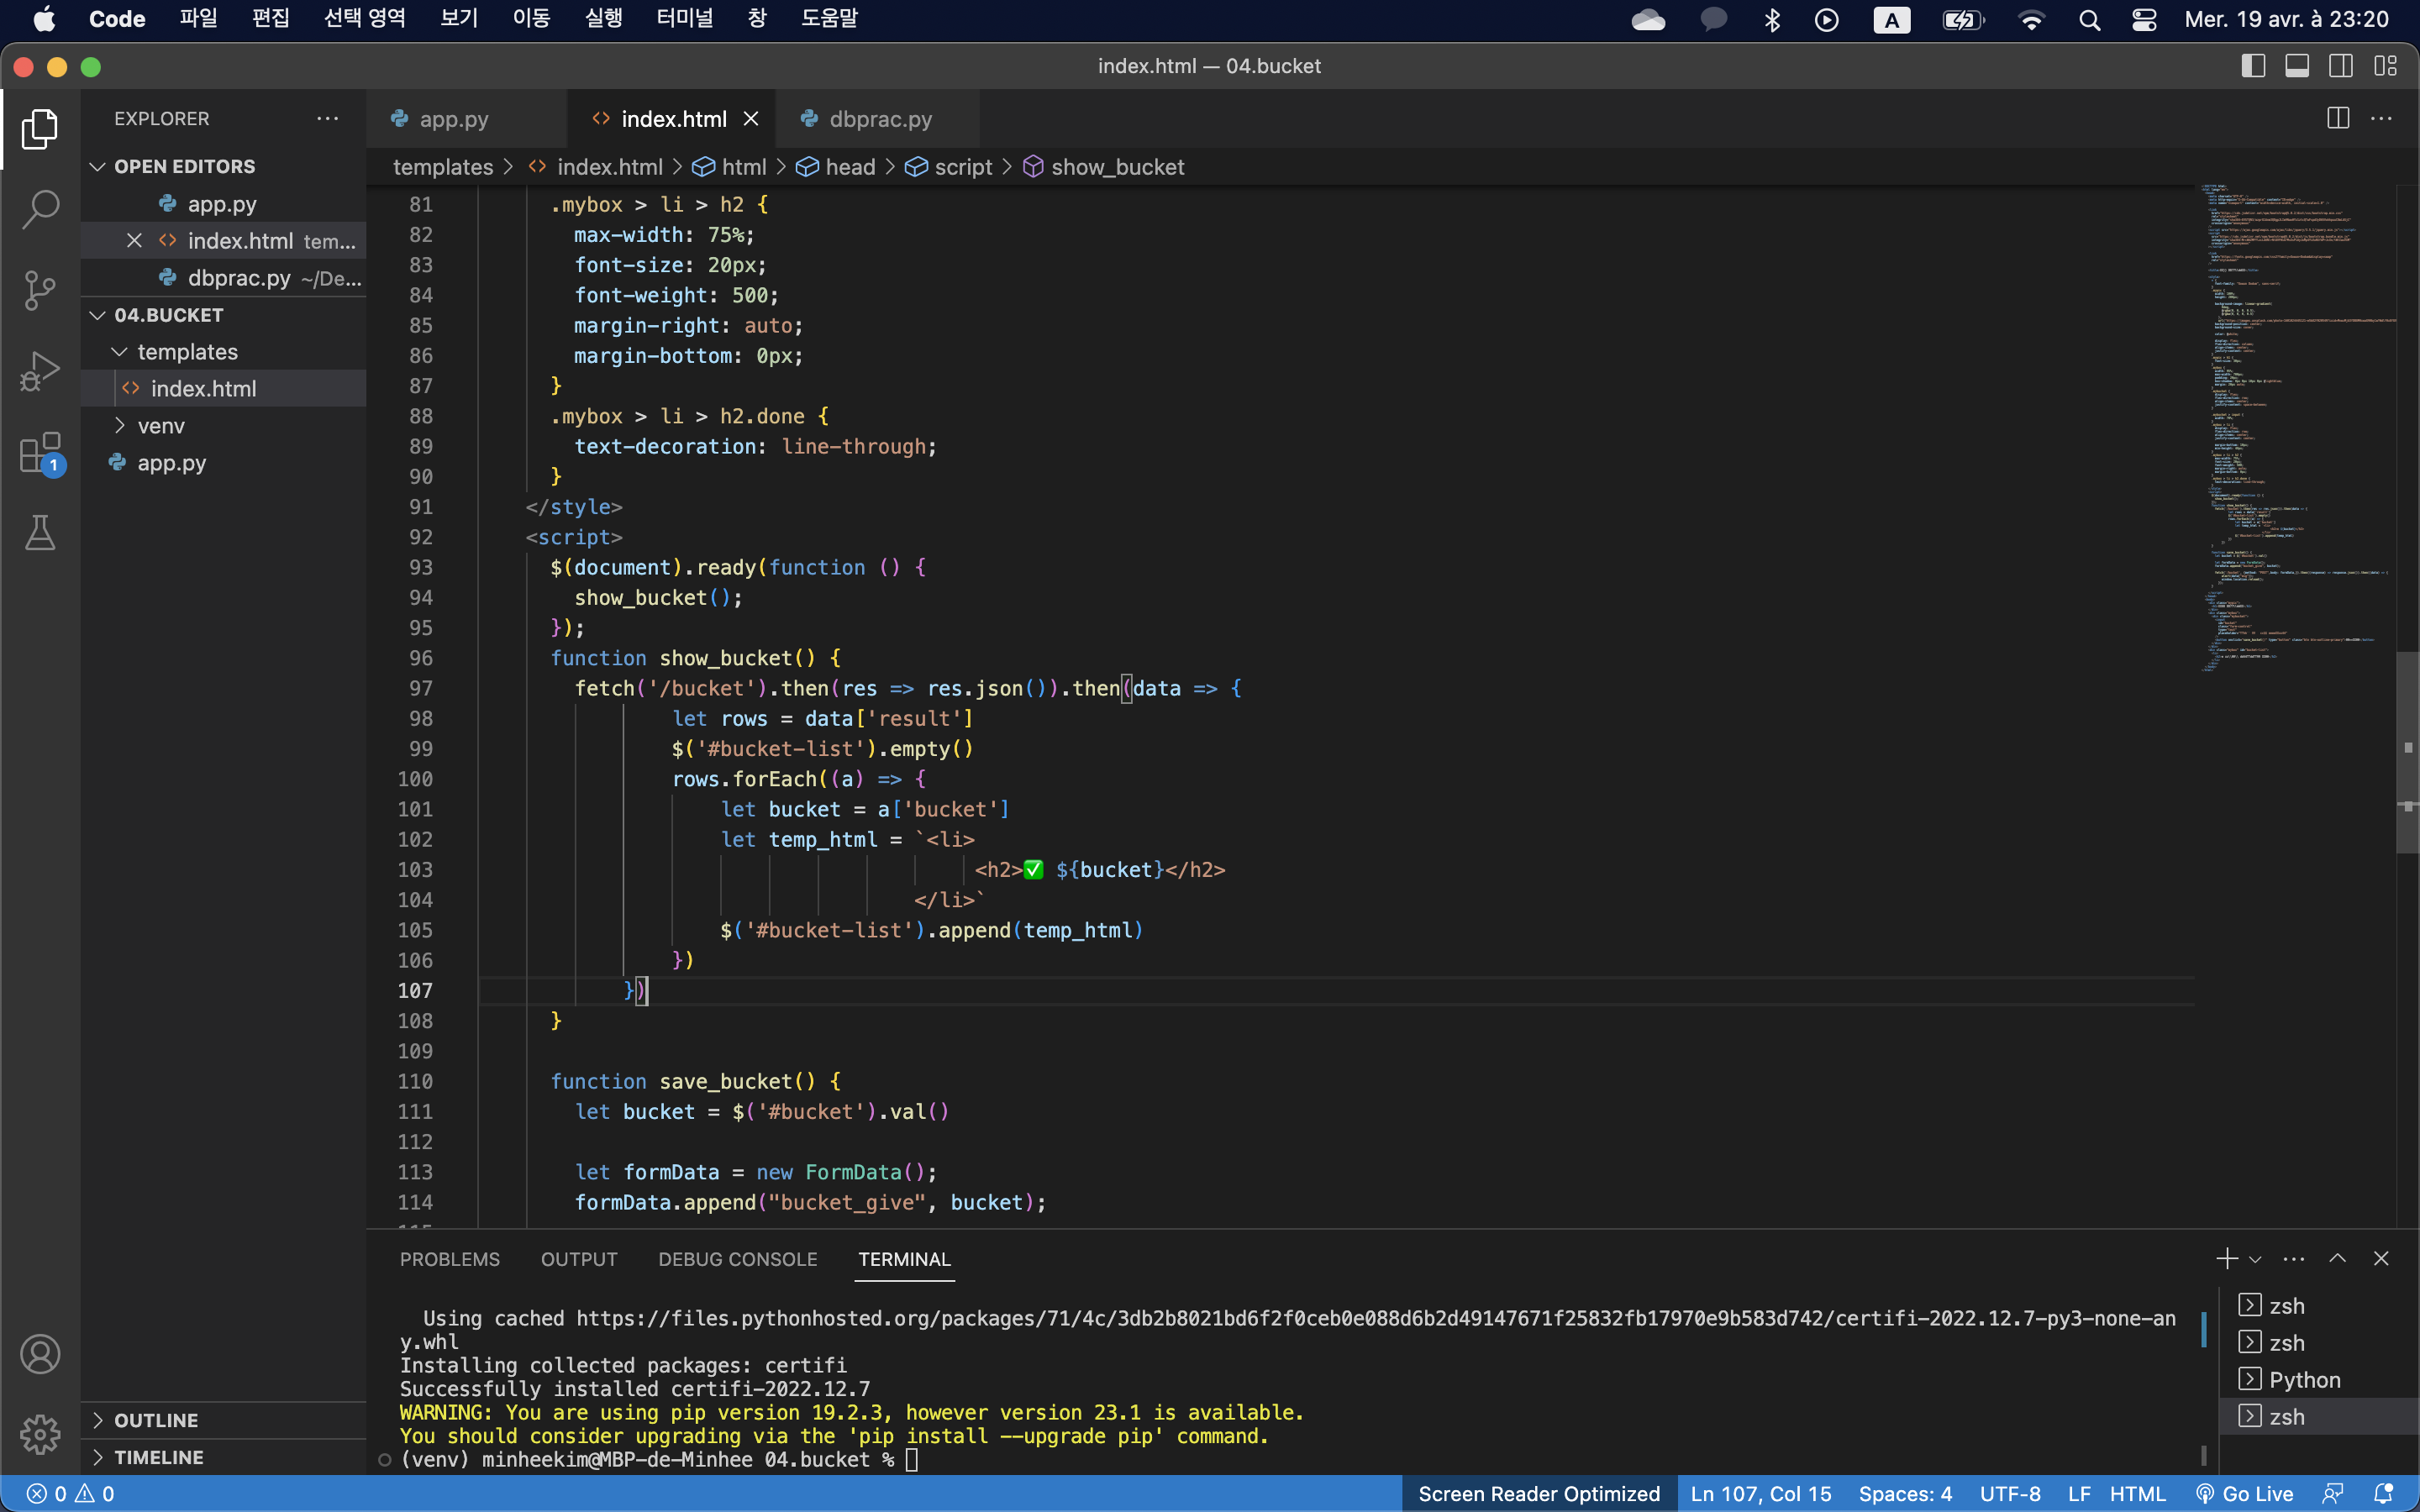Change indentation Spaces: 4 setting

point(1905,1494)
